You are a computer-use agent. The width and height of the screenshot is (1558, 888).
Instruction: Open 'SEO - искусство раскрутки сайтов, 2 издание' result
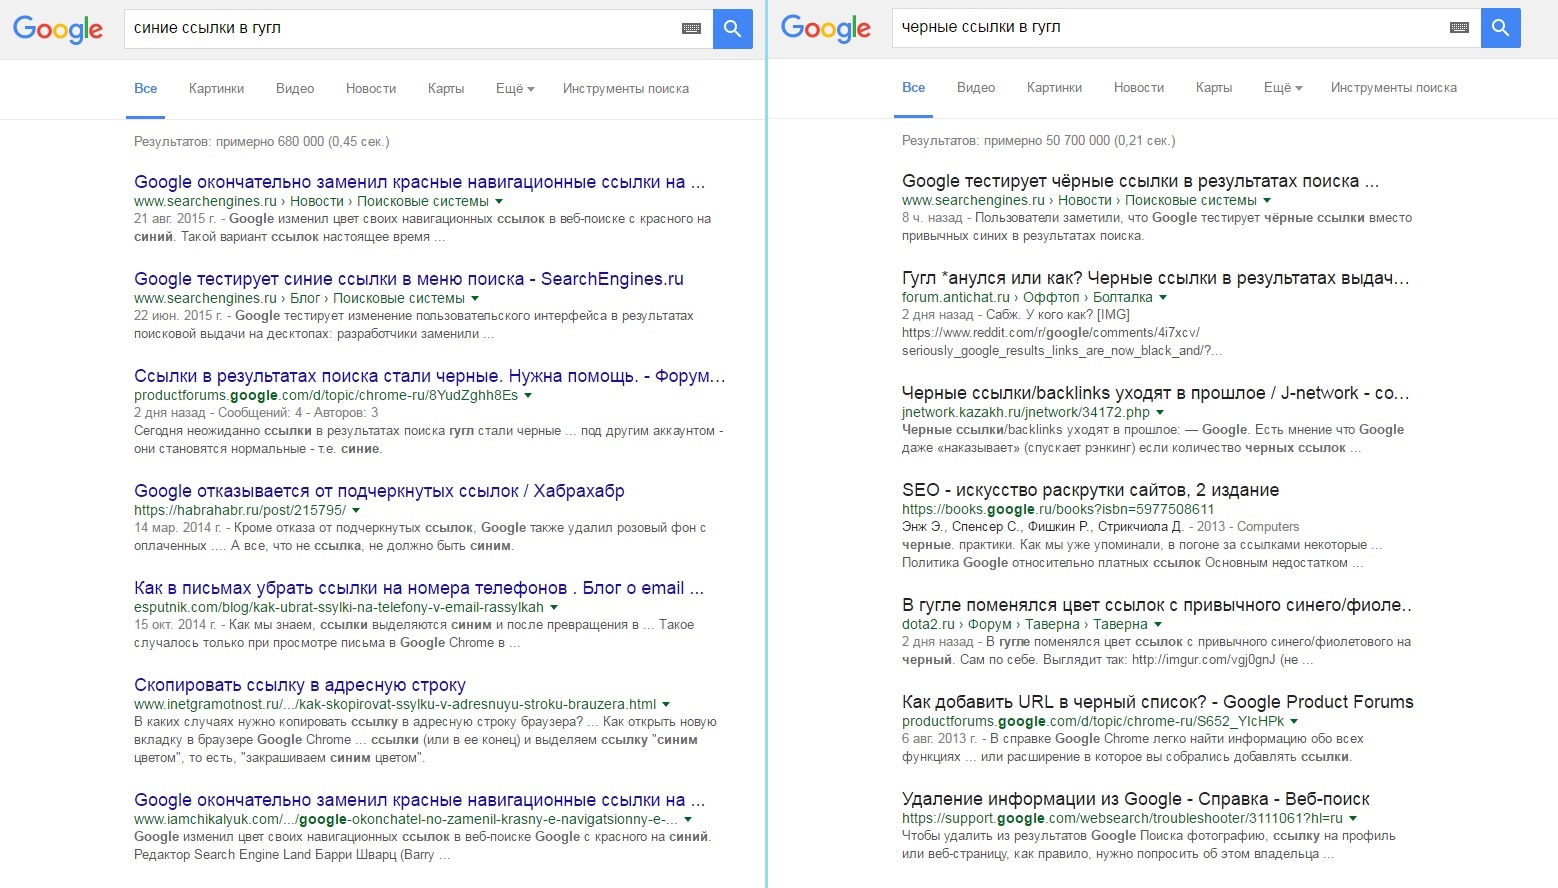click(x=1091, y=490)
